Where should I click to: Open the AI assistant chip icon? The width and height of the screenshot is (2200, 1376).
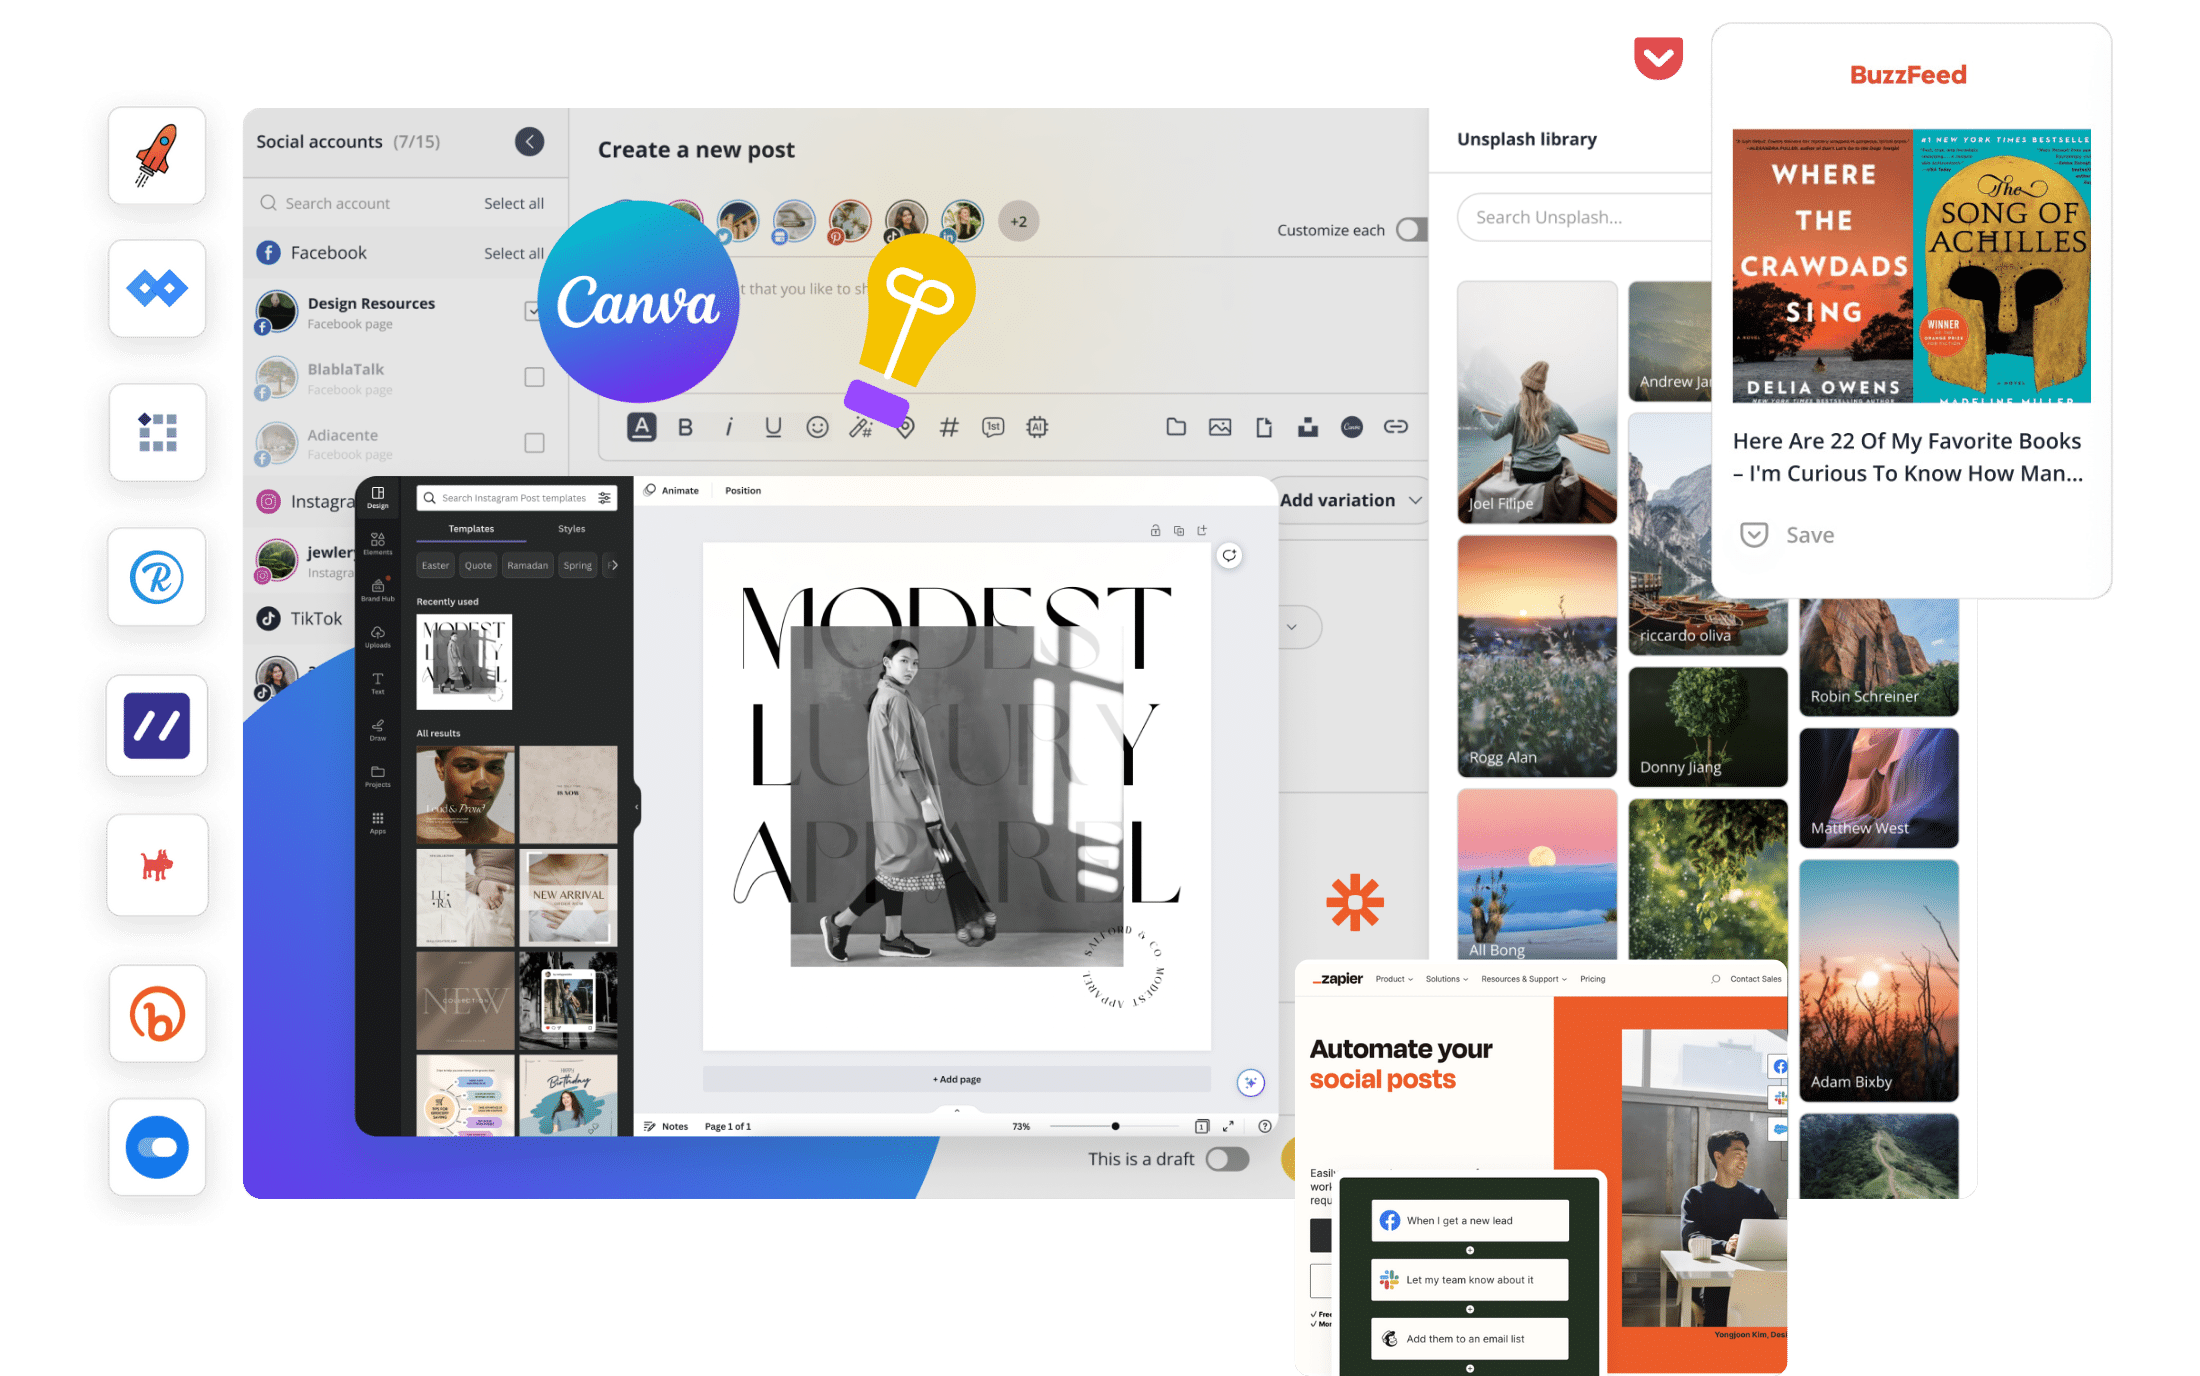(1037, 427)
